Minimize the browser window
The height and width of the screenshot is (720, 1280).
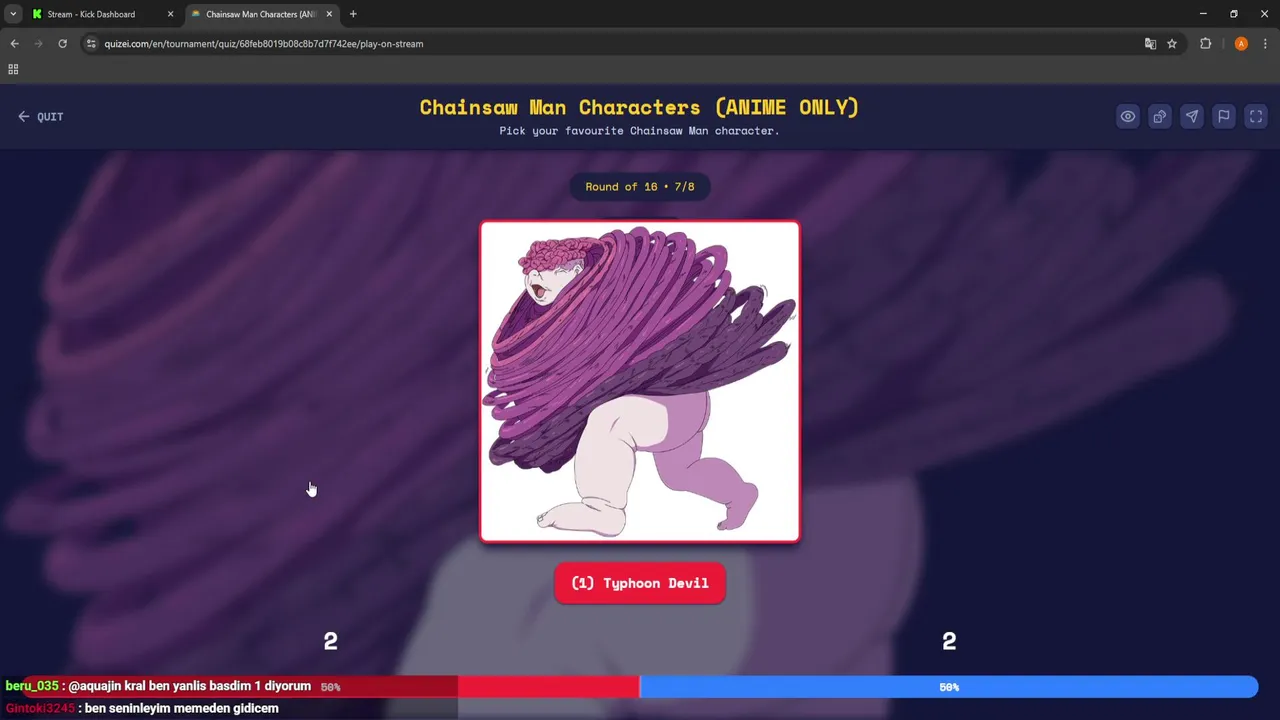click(1202, 14)
